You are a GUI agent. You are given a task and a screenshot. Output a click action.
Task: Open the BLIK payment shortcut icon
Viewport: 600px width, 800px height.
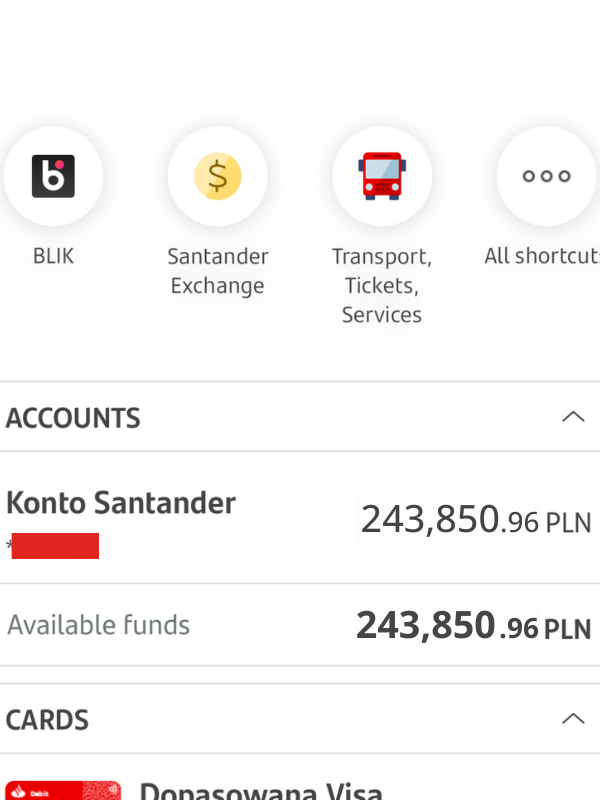click(53, 177)
